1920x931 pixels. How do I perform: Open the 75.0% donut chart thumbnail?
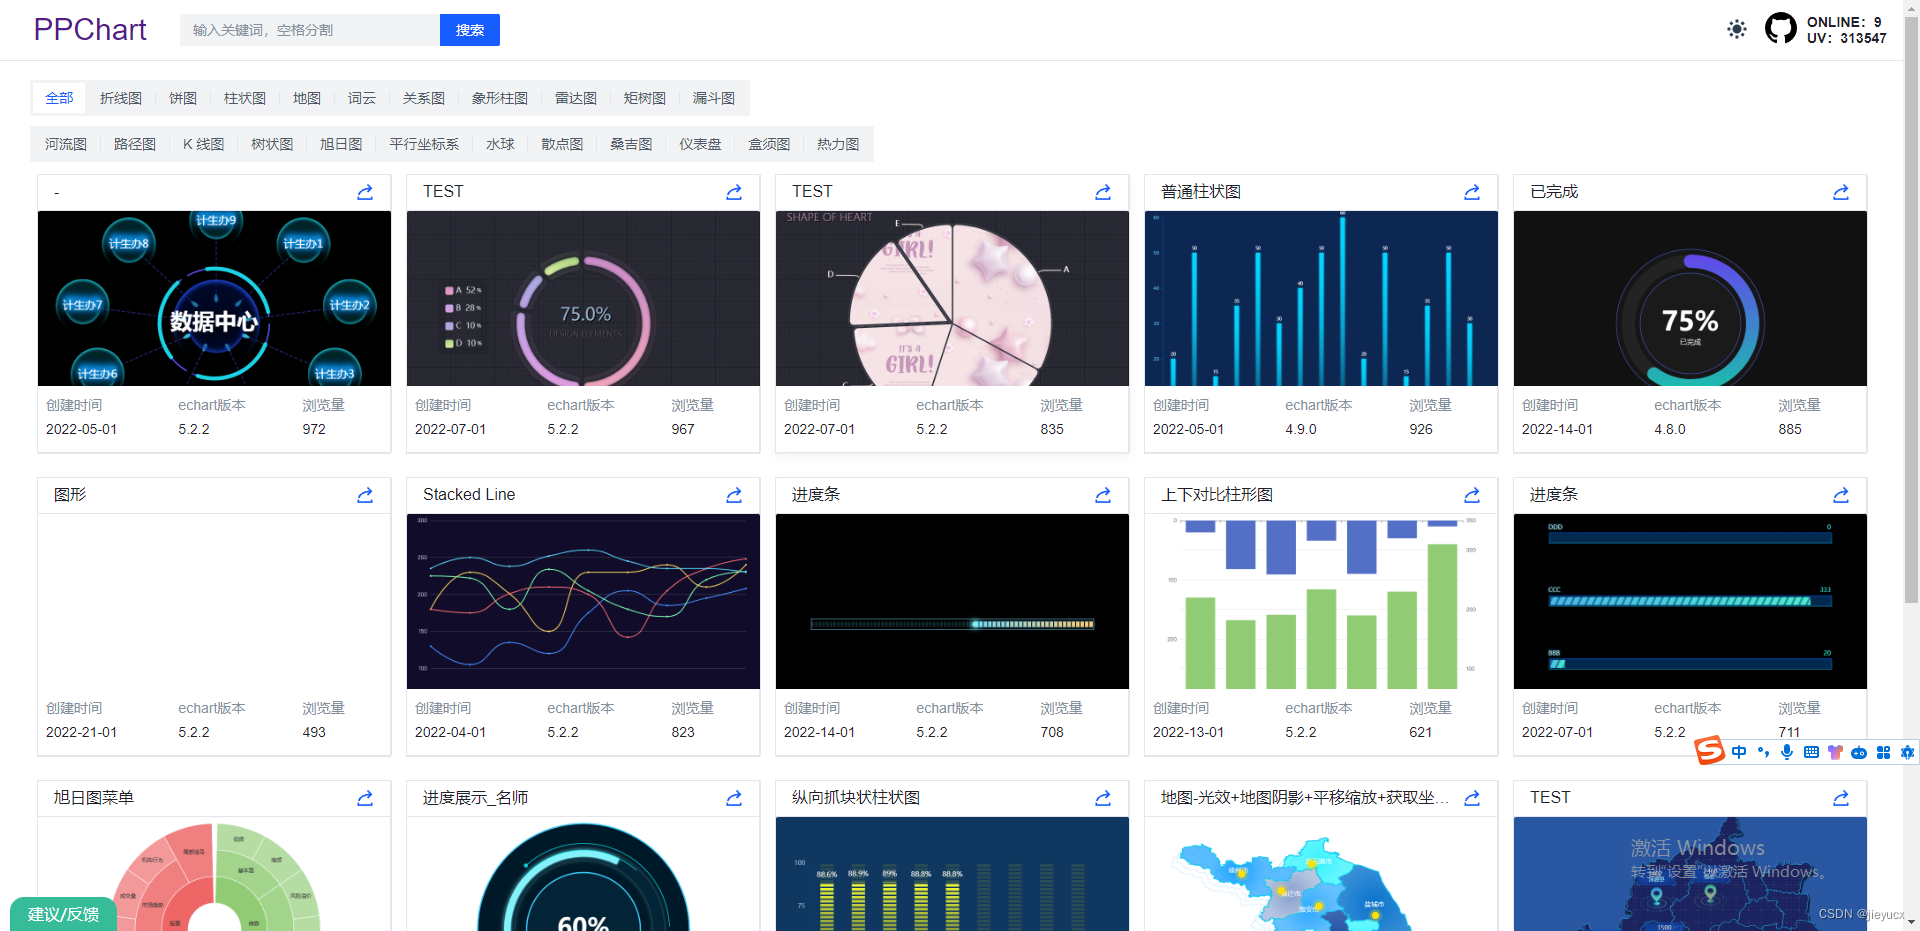[583, 298]
